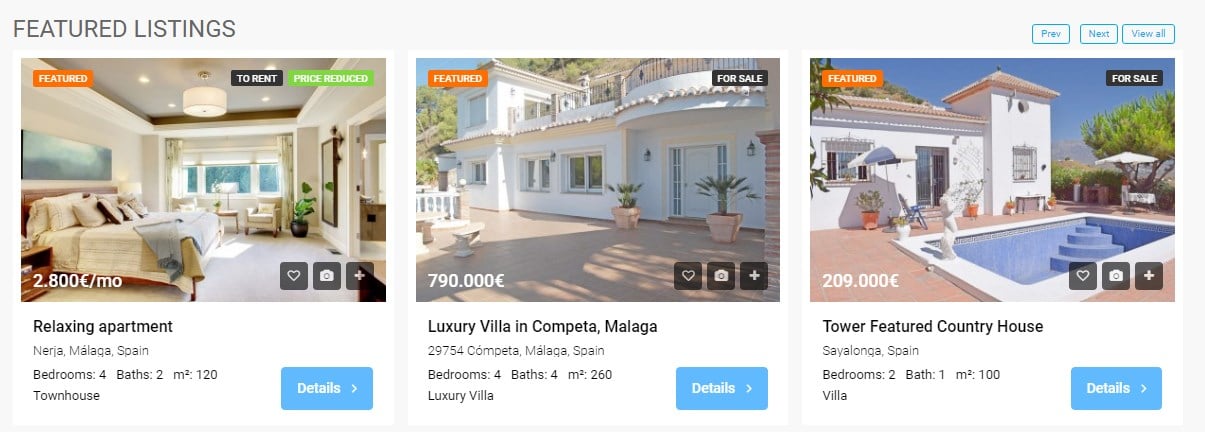Open Details for Relaxing apartment
Screen dimensions: 1205x432
(327, 388)
